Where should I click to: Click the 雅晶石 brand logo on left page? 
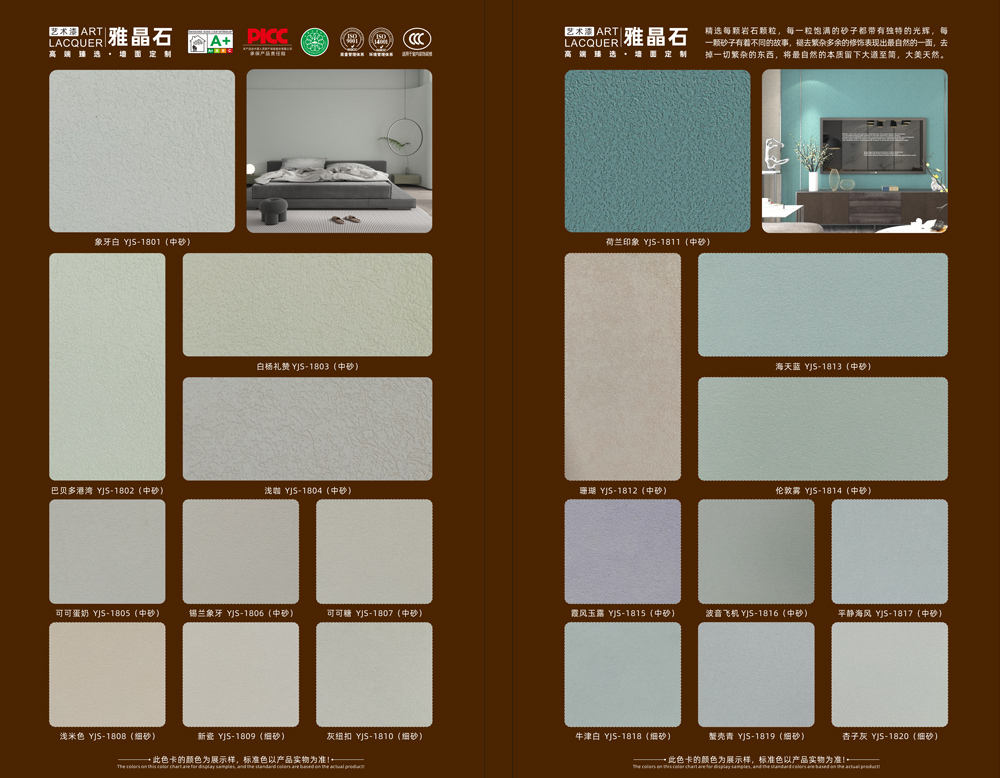pyautogui.click(x=110, y=42)
